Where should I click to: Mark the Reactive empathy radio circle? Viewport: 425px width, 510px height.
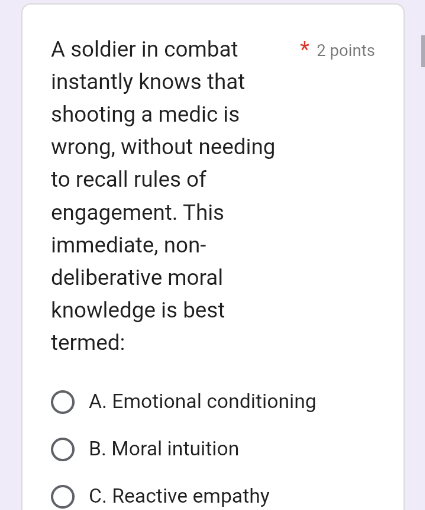coord(63,497)
